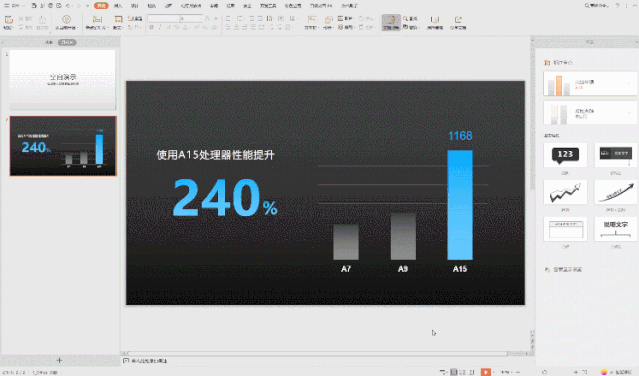Insert a Text Box from ribbon
Image resolution: width=639 pixels, height=376 pixels.
[311, 22]
